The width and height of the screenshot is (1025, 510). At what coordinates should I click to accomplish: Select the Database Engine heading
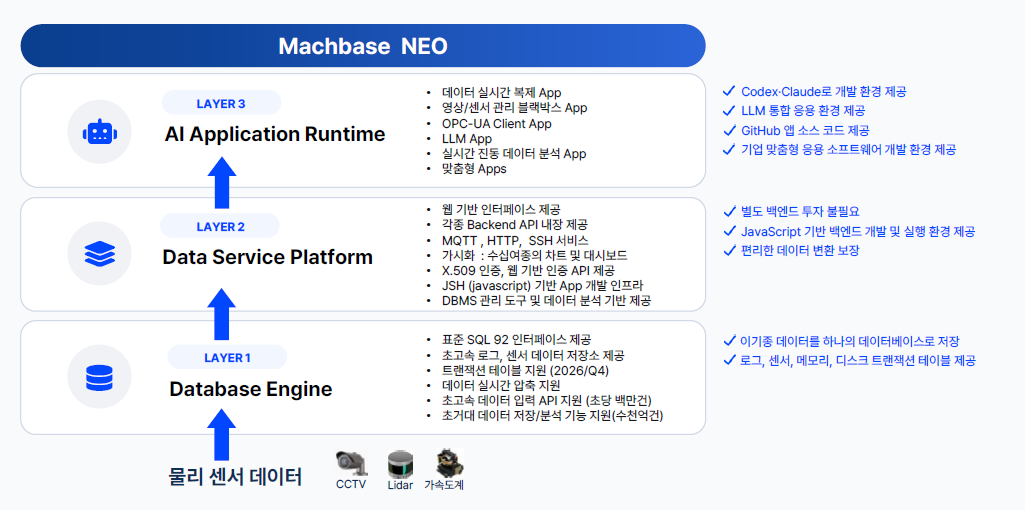pyautogui.click(x=250, y=390)
